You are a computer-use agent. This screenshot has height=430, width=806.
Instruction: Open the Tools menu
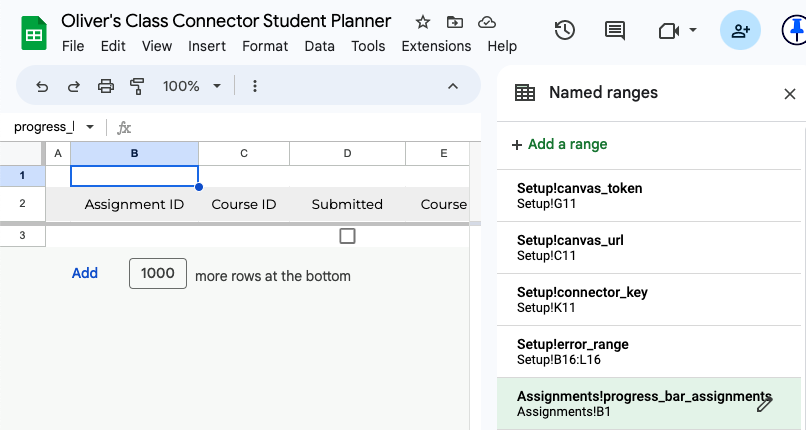pyautogui.click(x=368, y=46)
